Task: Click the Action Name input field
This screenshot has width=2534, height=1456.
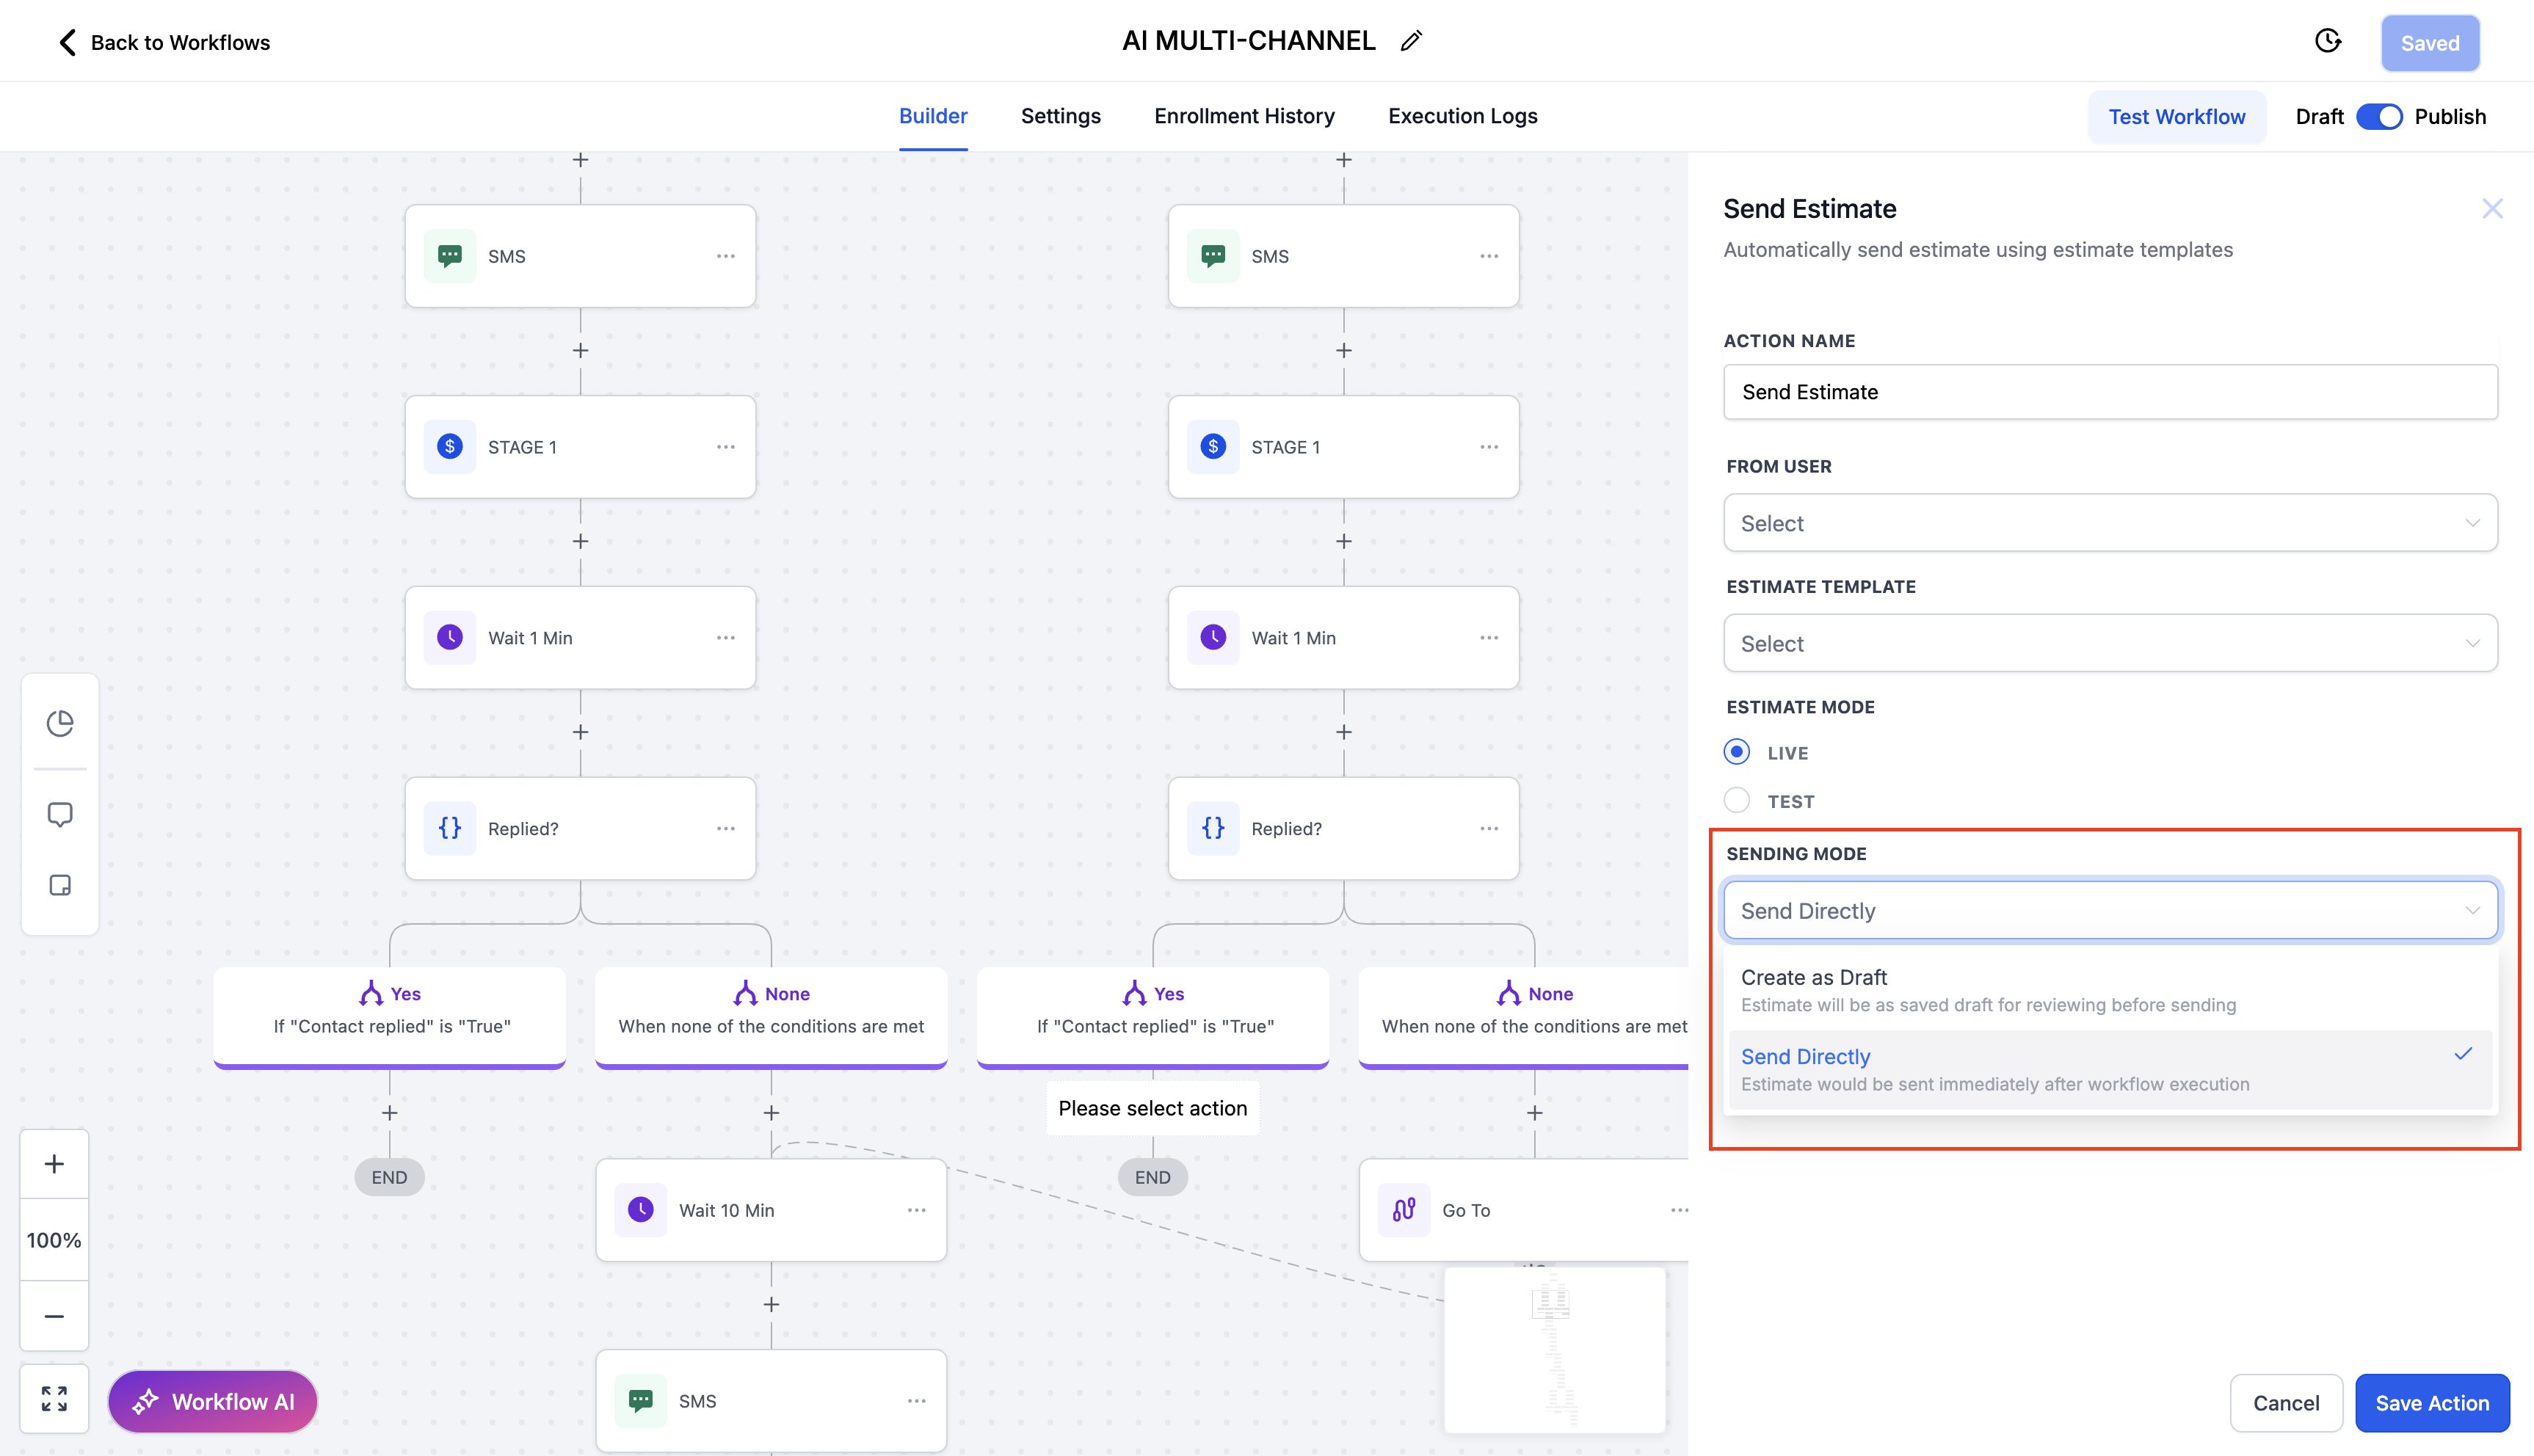Action: tap(2110, 392)
